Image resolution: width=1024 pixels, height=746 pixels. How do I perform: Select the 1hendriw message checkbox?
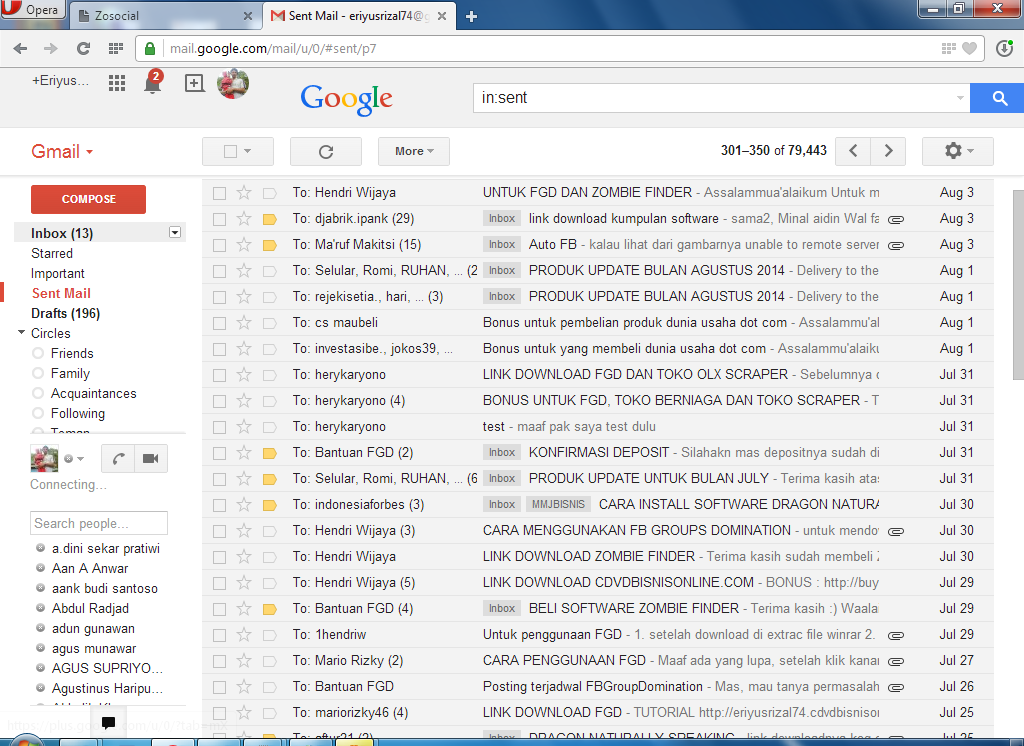tap(219, 635)
